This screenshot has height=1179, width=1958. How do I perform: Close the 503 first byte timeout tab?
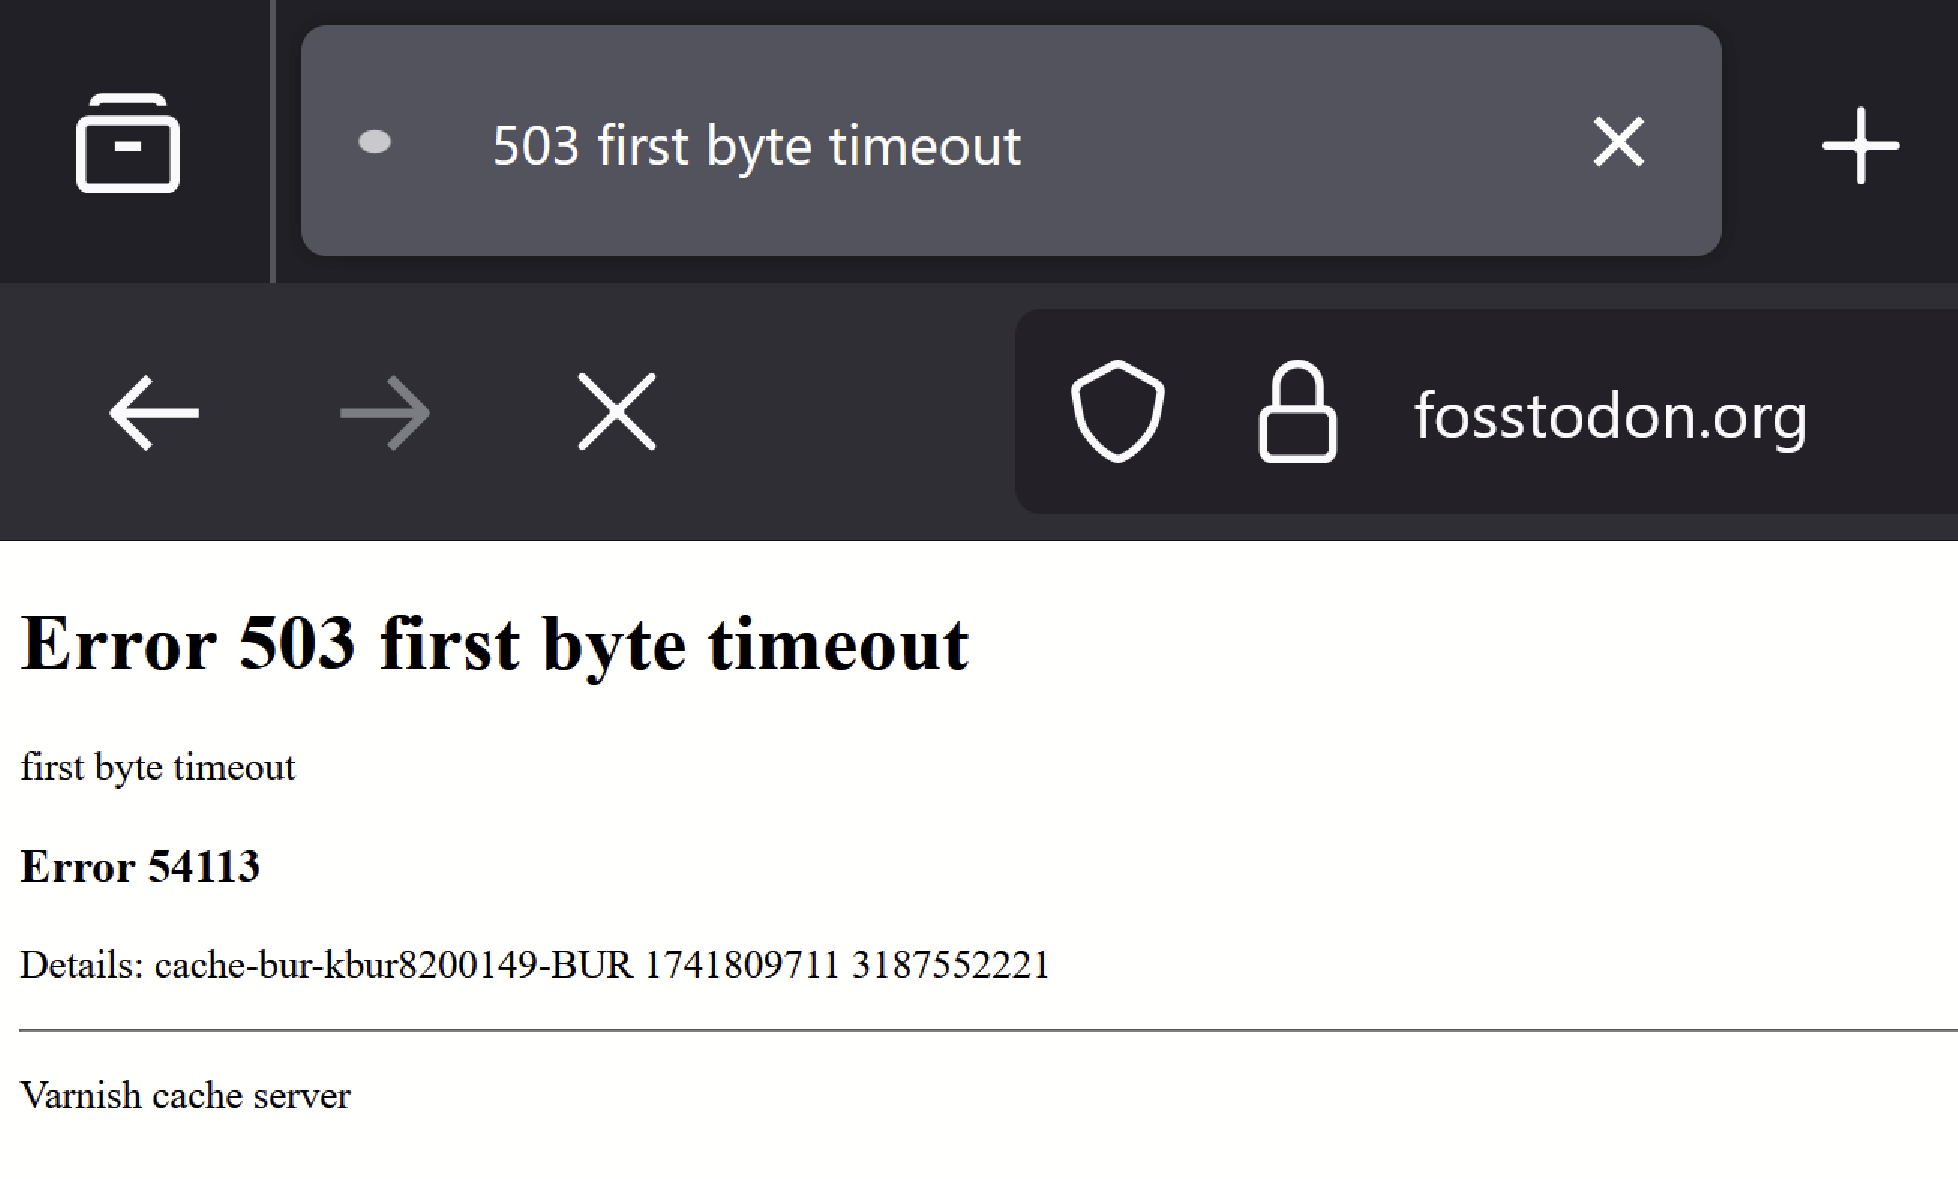(1619, 142)
